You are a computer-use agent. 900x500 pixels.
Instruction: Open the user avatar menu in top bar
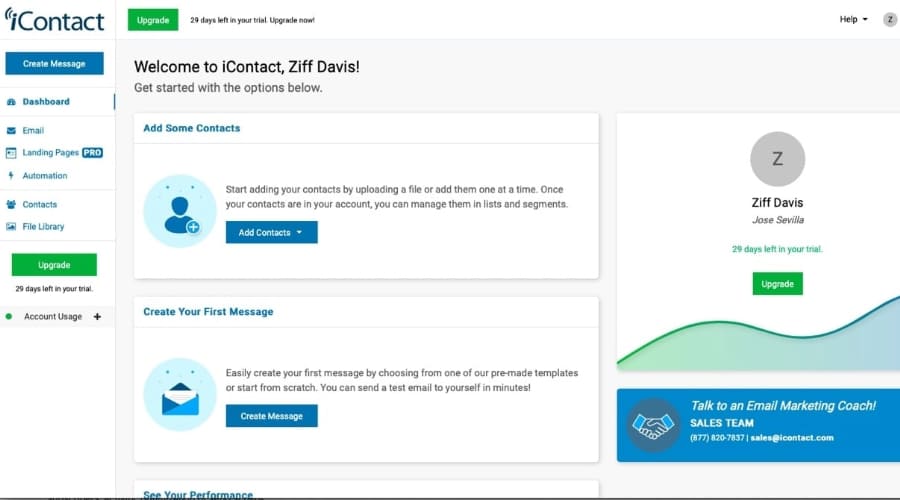click(889, 19)
